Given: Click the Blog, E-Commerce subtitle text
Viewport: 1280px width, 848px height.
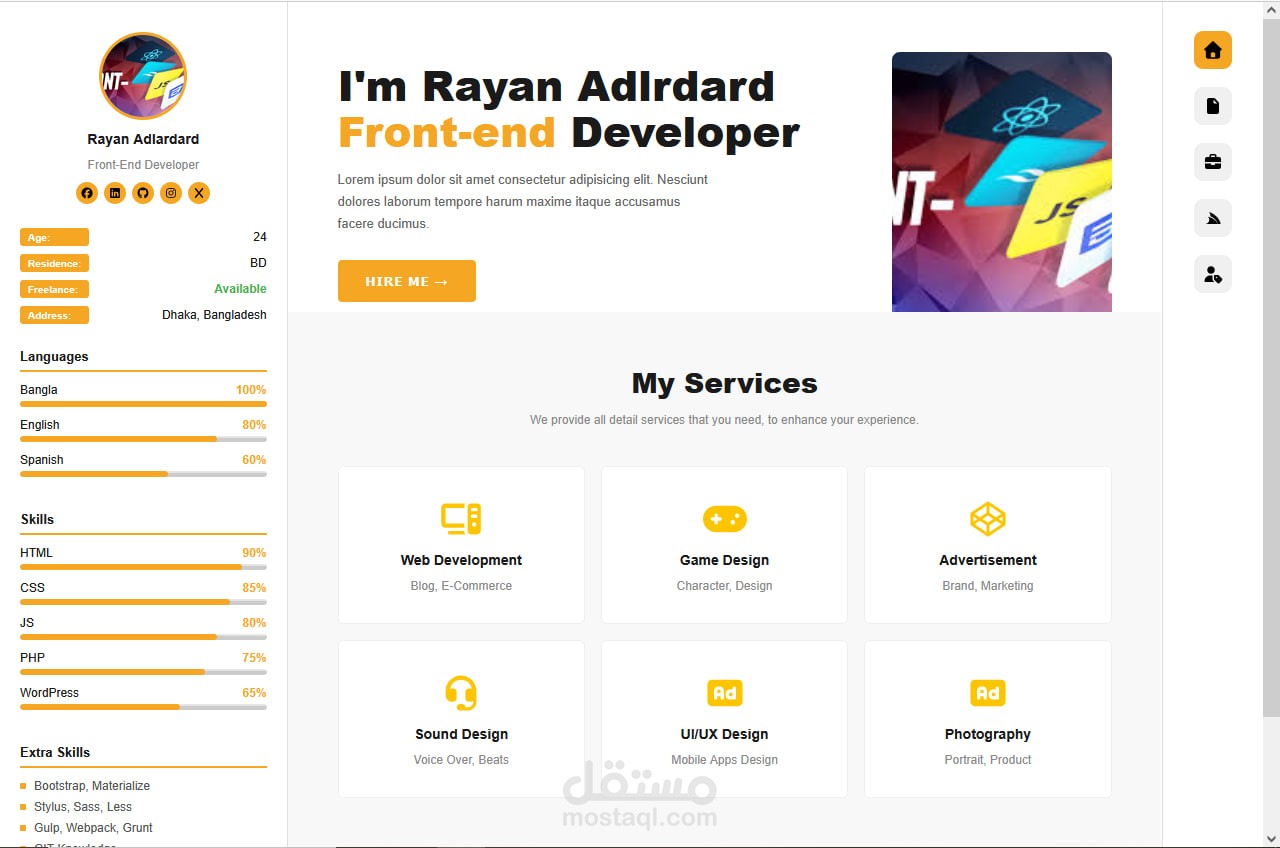Looking at the screenshot, I should (x=461, y=586).
